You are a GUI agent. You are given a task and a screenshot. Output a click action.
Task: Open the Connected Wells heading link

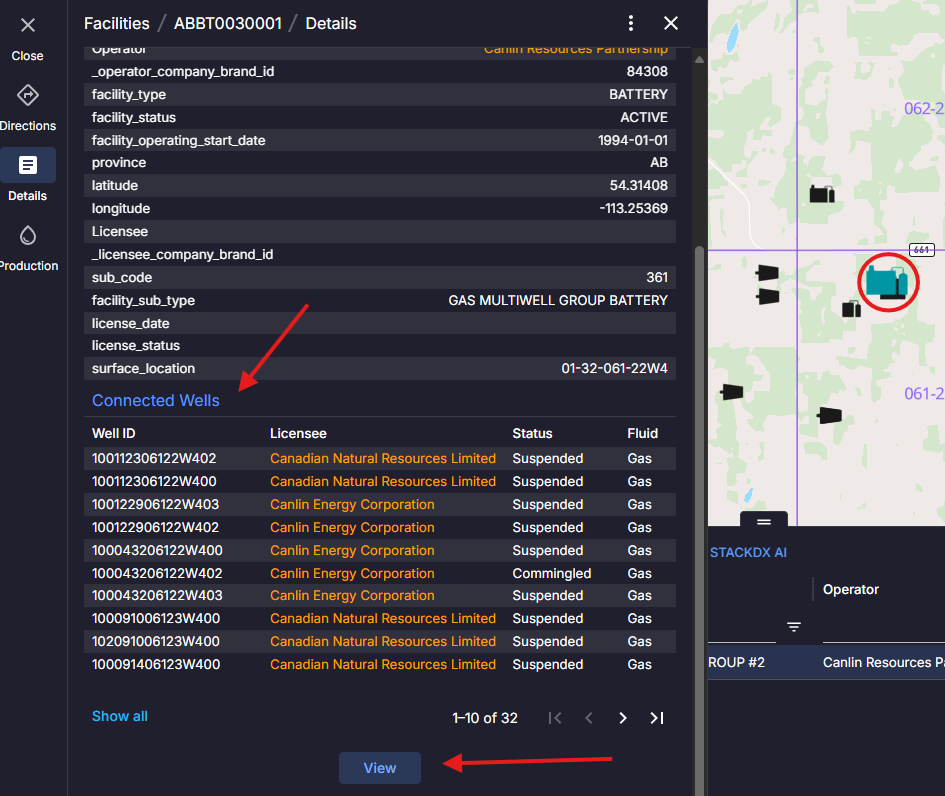[156, 400]
